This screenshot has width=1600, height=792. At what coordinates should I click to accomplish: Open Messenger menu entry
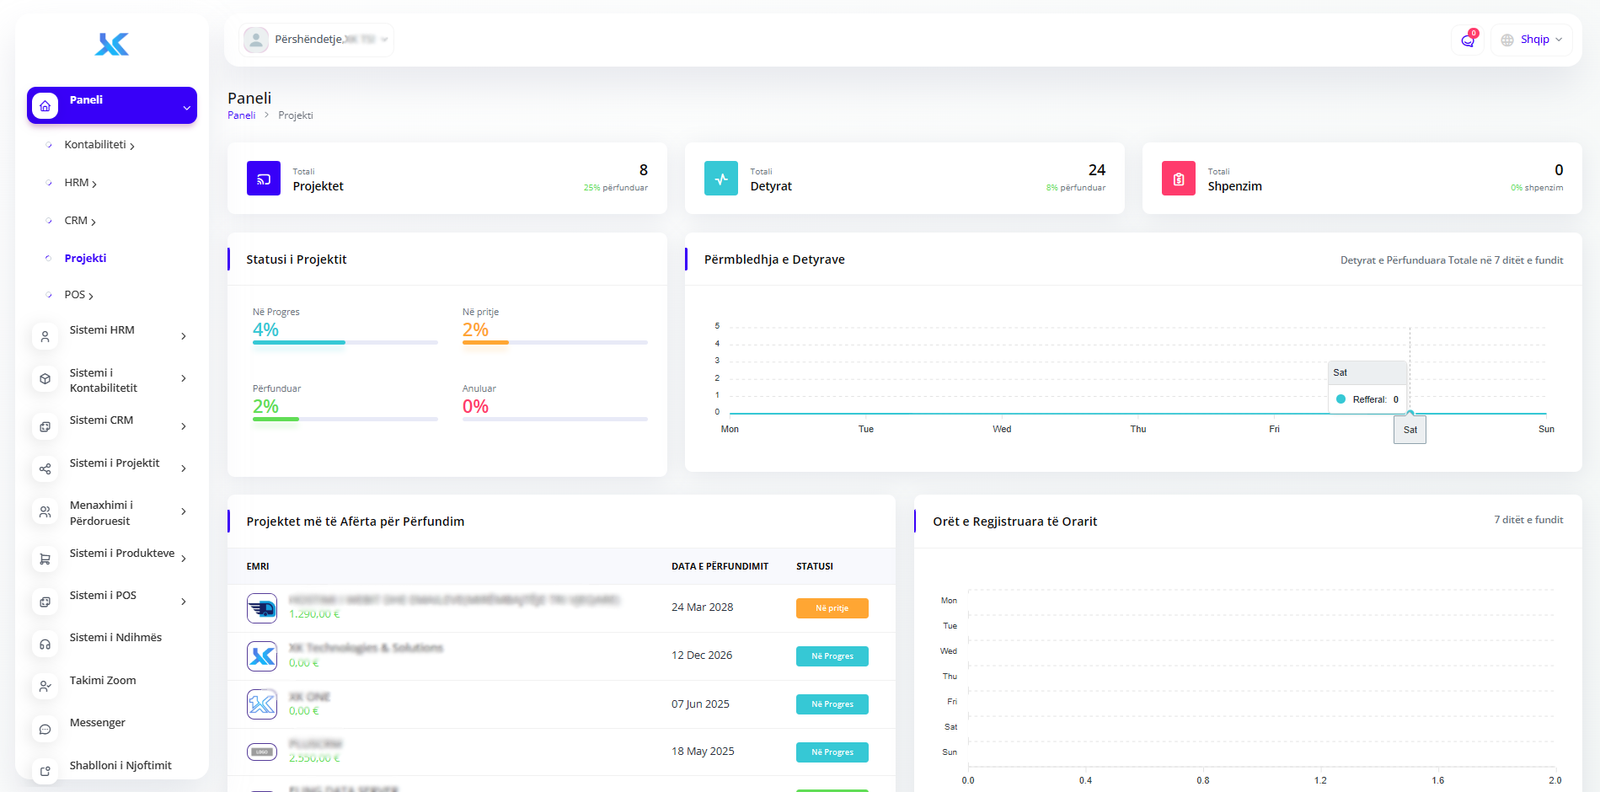click(97, 722)
